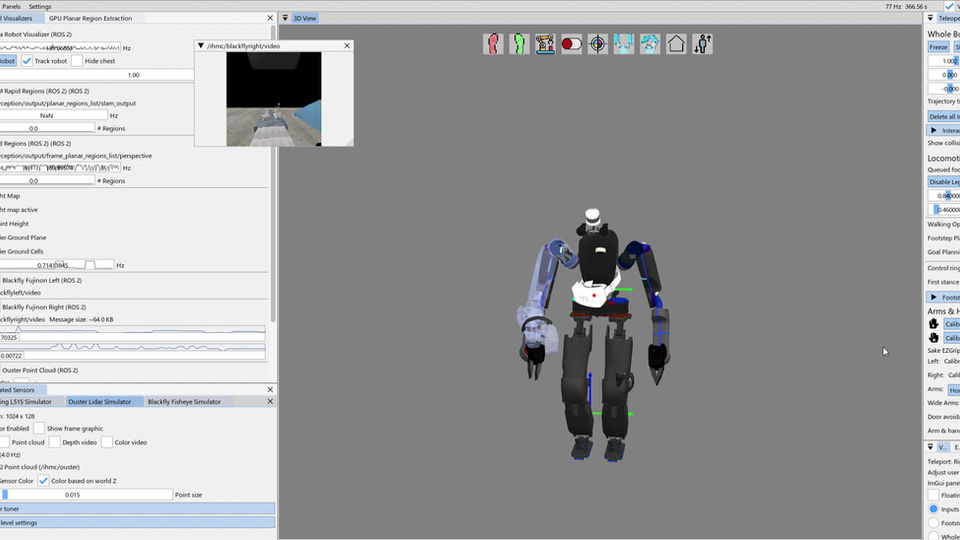Expand the level settings collapsible header
The image size is (960, 540).
(137, 523)
